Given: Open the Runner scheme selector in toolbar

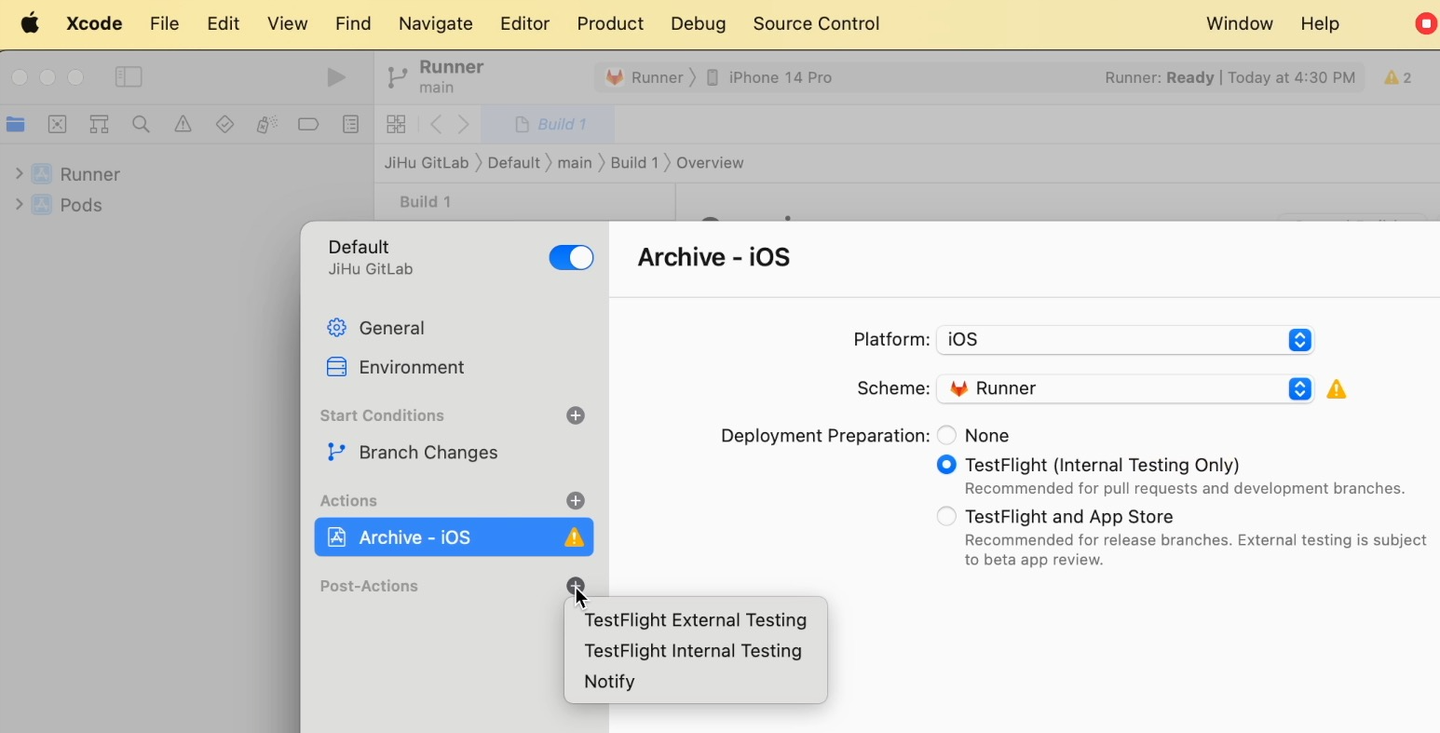Looking at the screenshot, I should (x=645, y=77).
